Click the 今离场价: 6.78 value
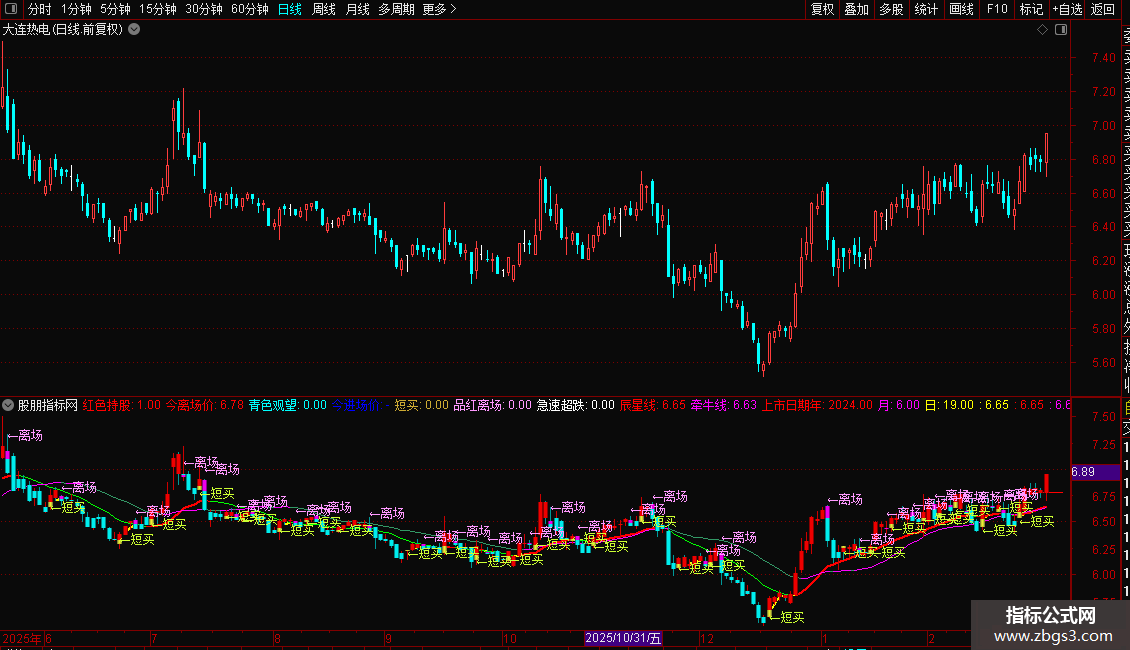 click(x=205, y=405)
